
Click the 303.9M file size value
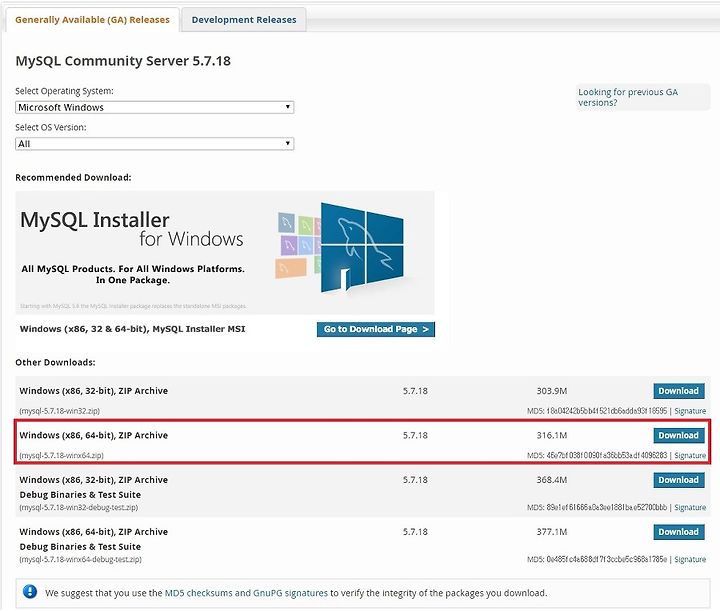552,391
